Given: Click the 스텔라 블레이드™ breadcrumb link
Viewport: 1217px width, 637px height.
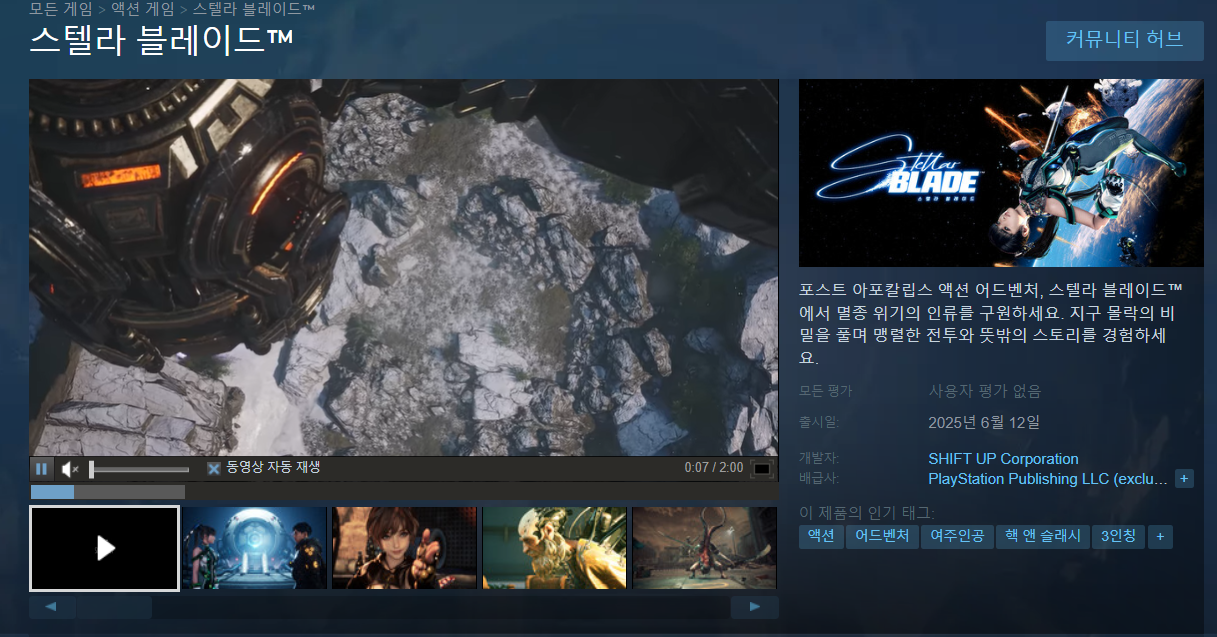Looking at the screenshot, I should (254, 9).
